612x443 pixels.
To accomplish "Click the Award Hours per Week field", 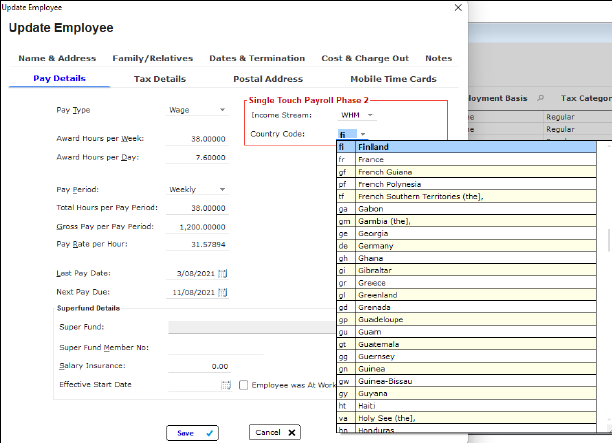I will tap(197, 139).
